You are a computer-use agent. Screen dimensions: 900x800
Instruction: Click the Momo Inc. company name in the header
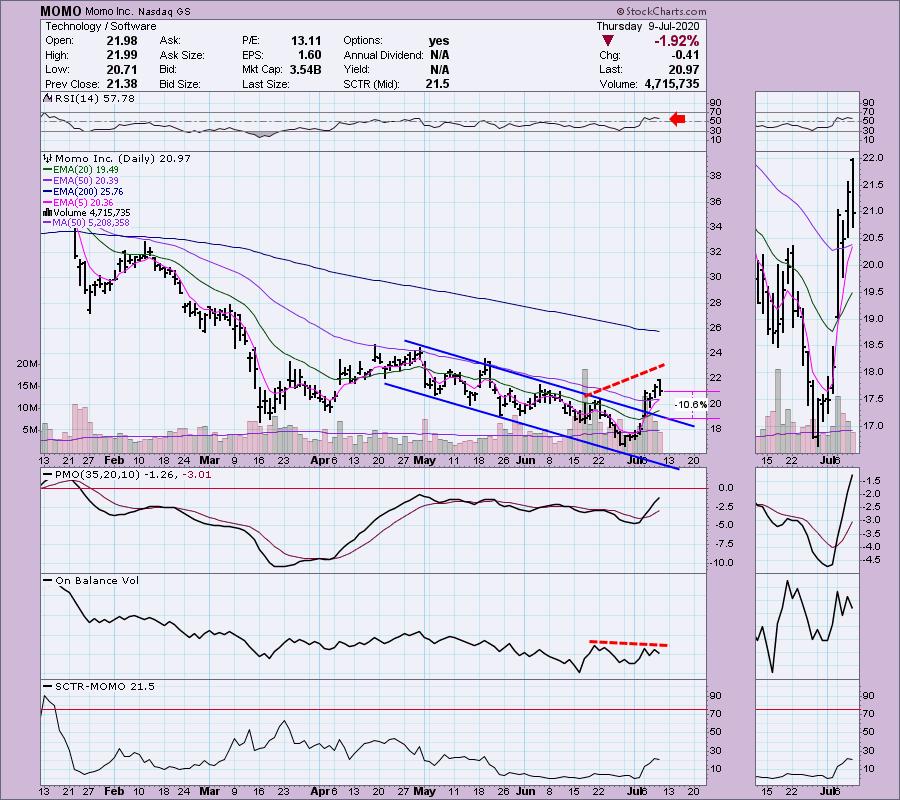click(x=110, y=11)
